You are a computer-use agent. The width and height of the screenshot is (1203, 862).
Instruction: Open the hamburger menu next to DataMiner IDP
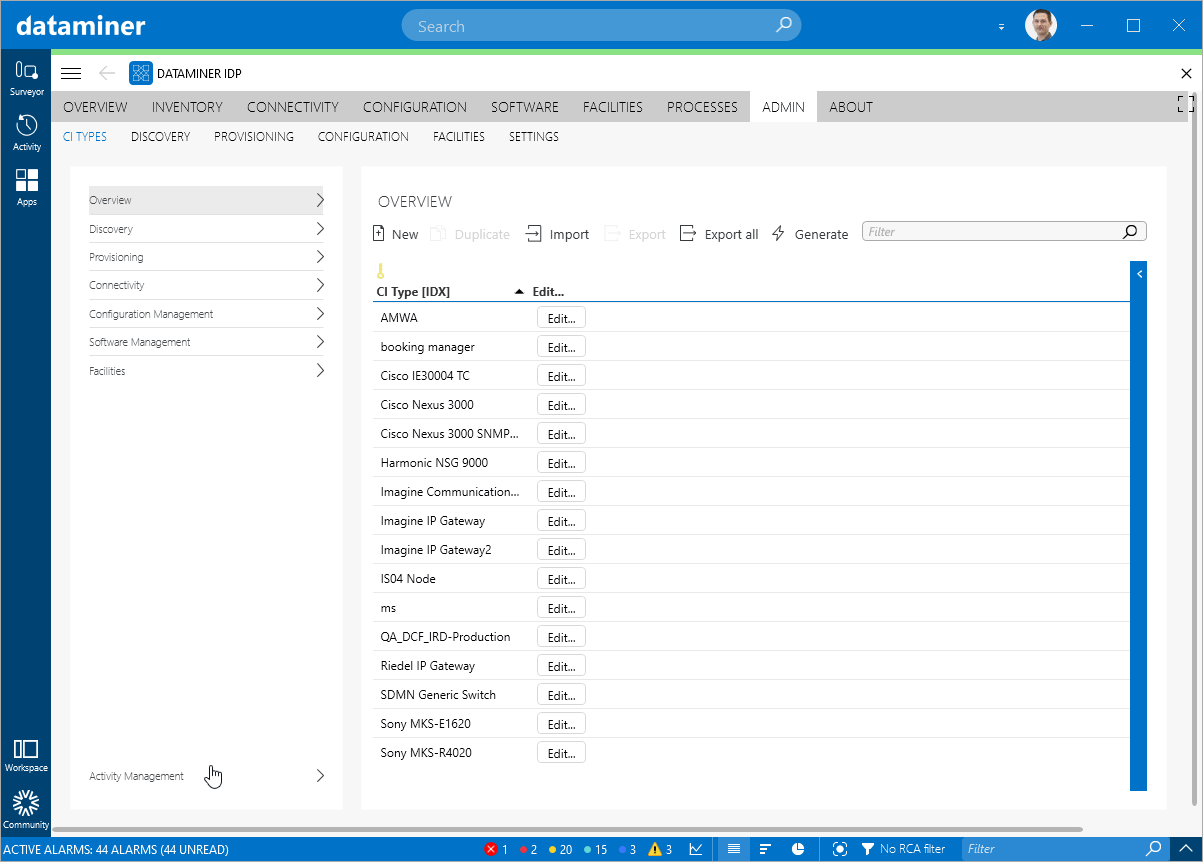(x=71, y=73)
